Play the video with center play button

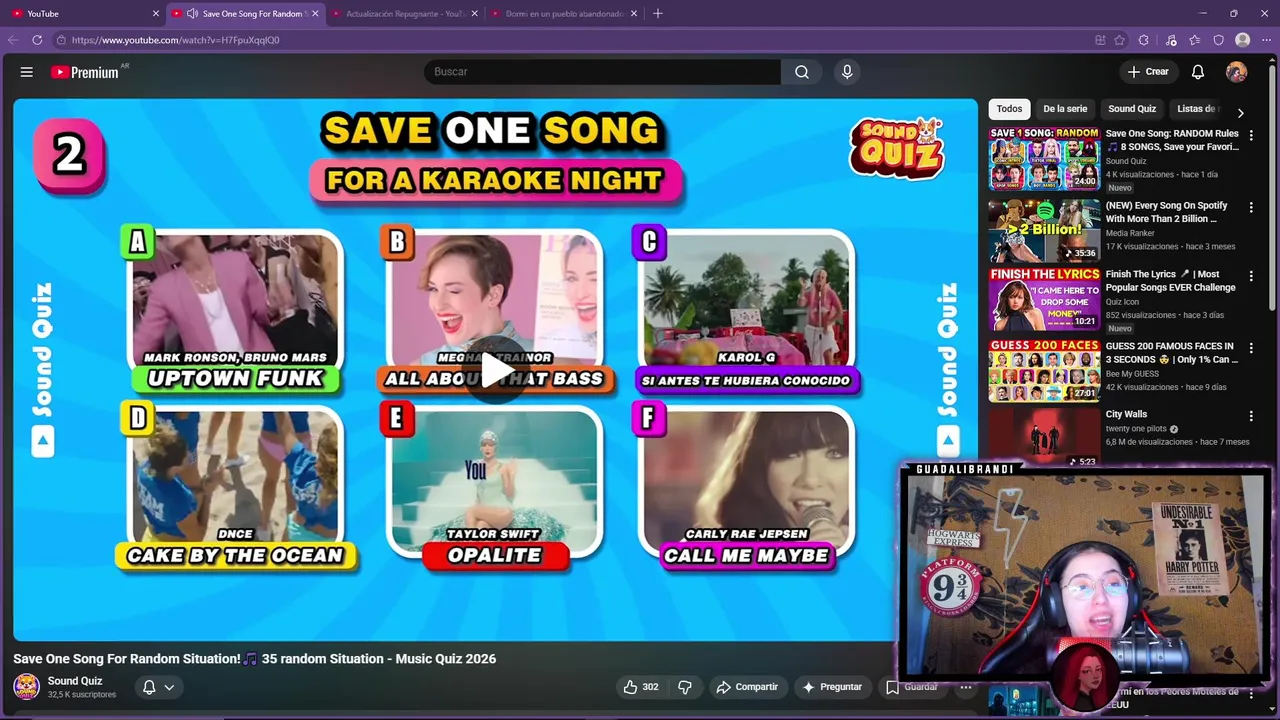pyautogui.click(x=496, y=371)
